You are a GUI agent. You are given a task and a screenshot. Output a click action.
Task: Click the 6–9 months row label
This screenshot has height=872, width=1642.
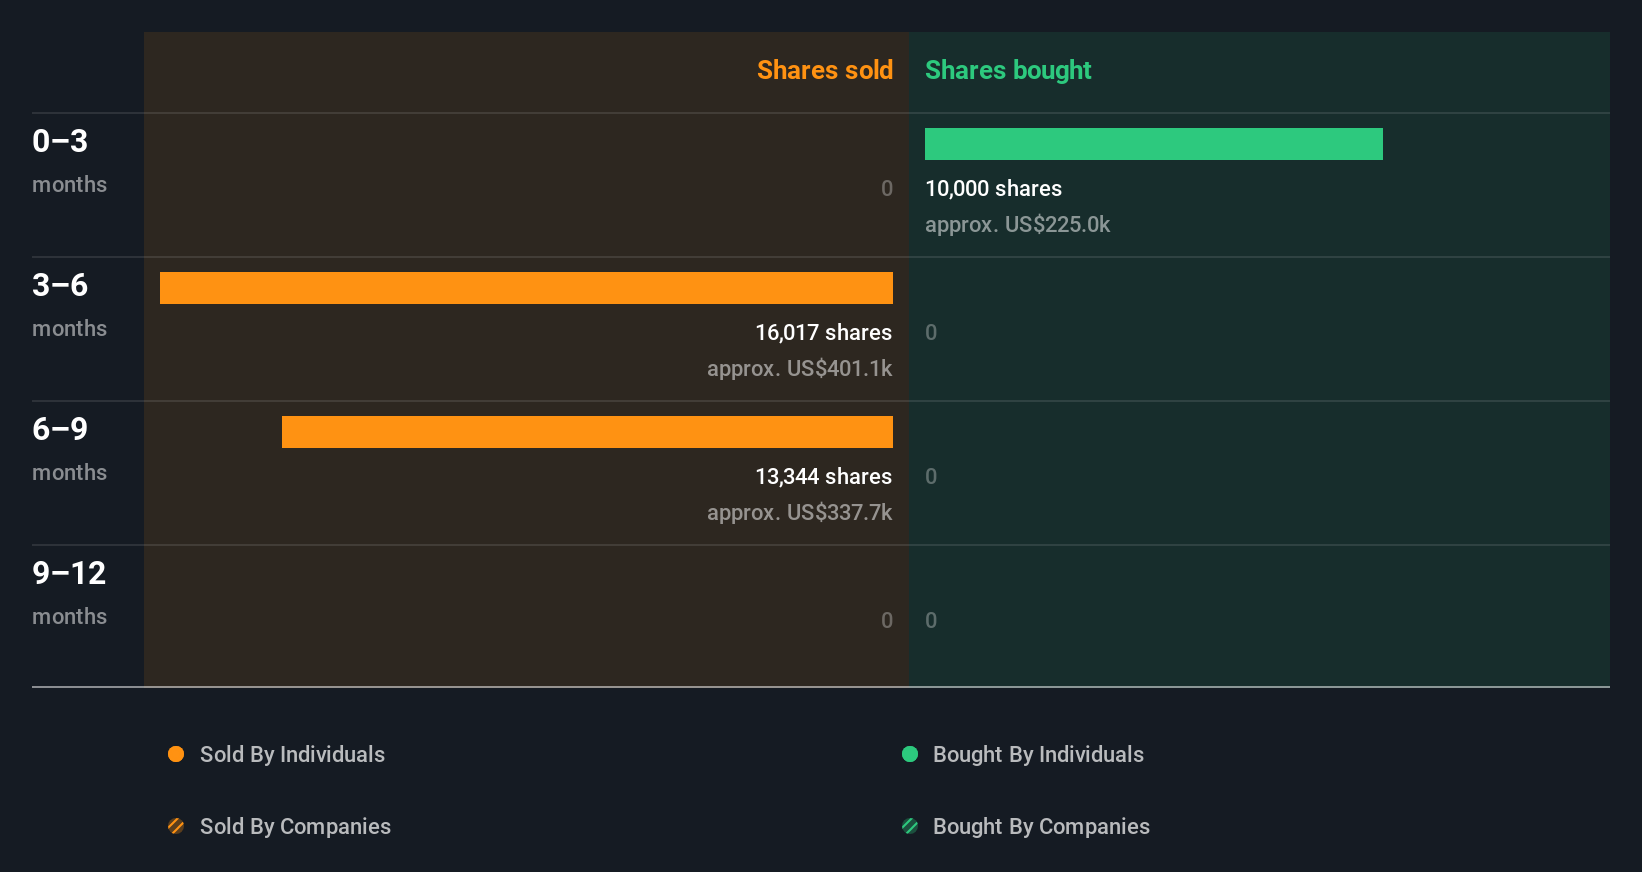[69, 449]
